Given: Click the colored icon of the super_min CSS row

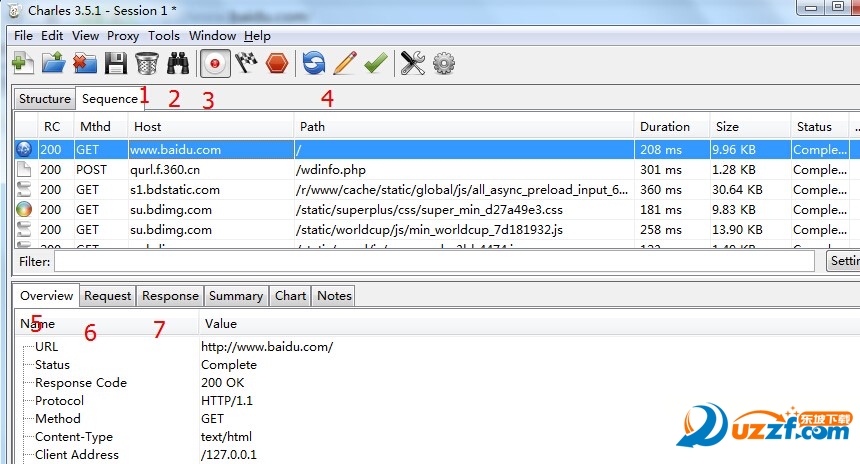Looking at the screenshot, I should coord(24,210).
